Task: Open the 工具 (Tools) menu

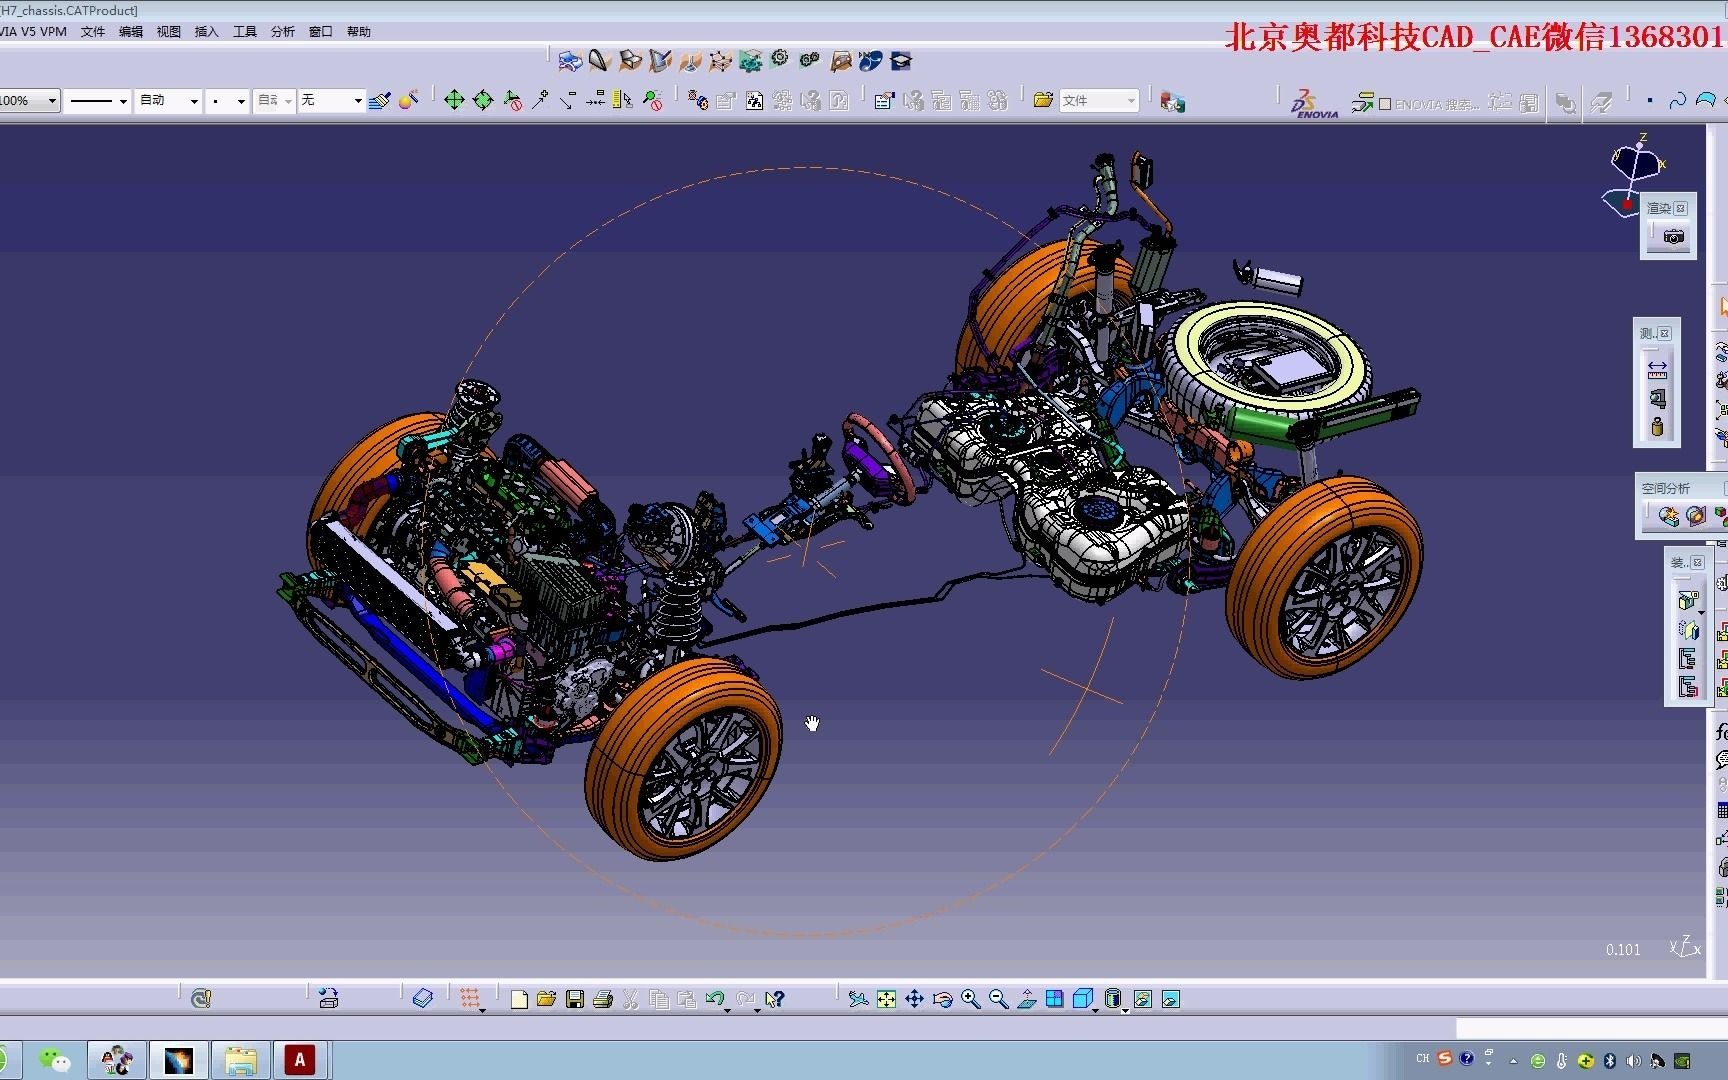Action: tap(245, 32)
